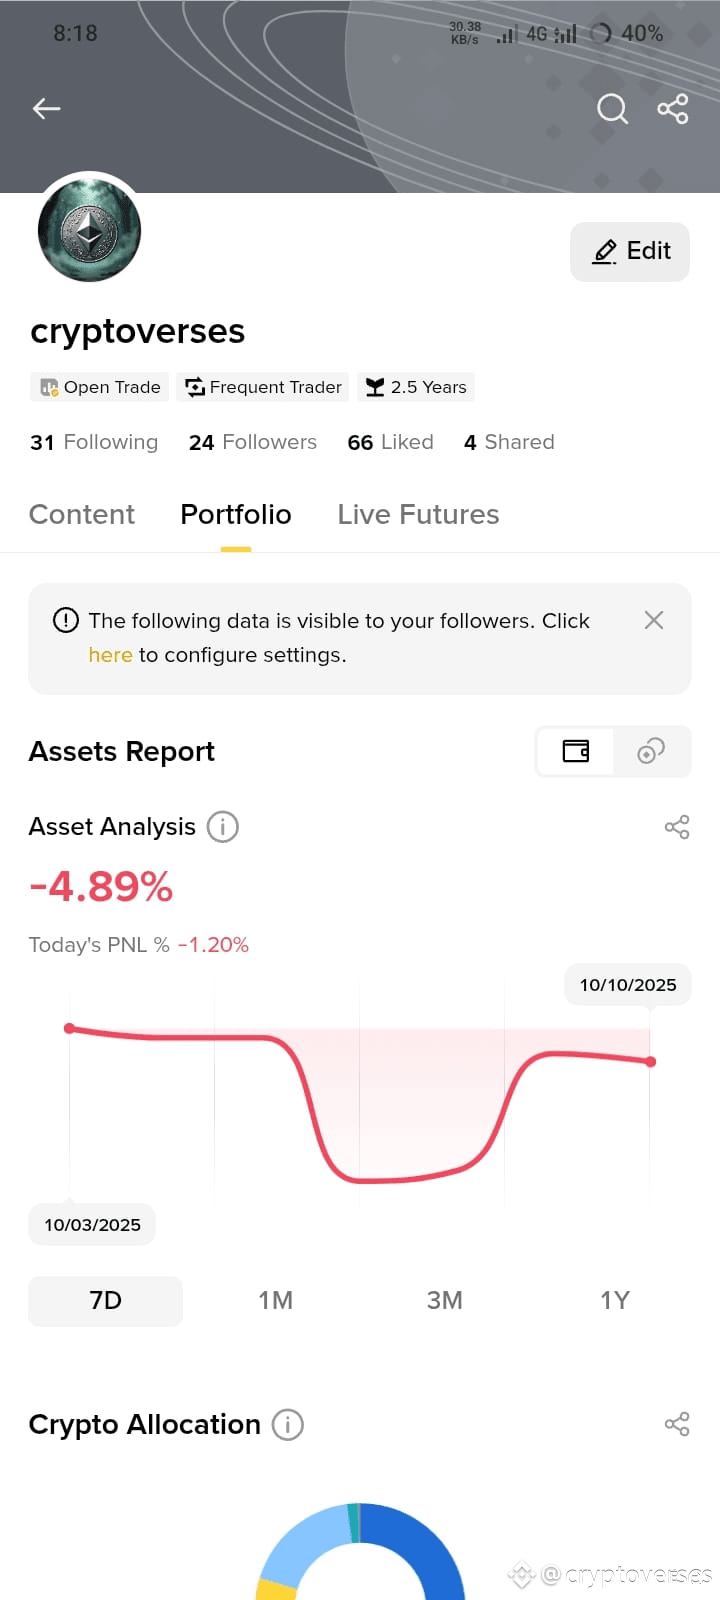
Task: Tap the 10/10/2025 chart end point
Action: click(x=651, y=1061)
